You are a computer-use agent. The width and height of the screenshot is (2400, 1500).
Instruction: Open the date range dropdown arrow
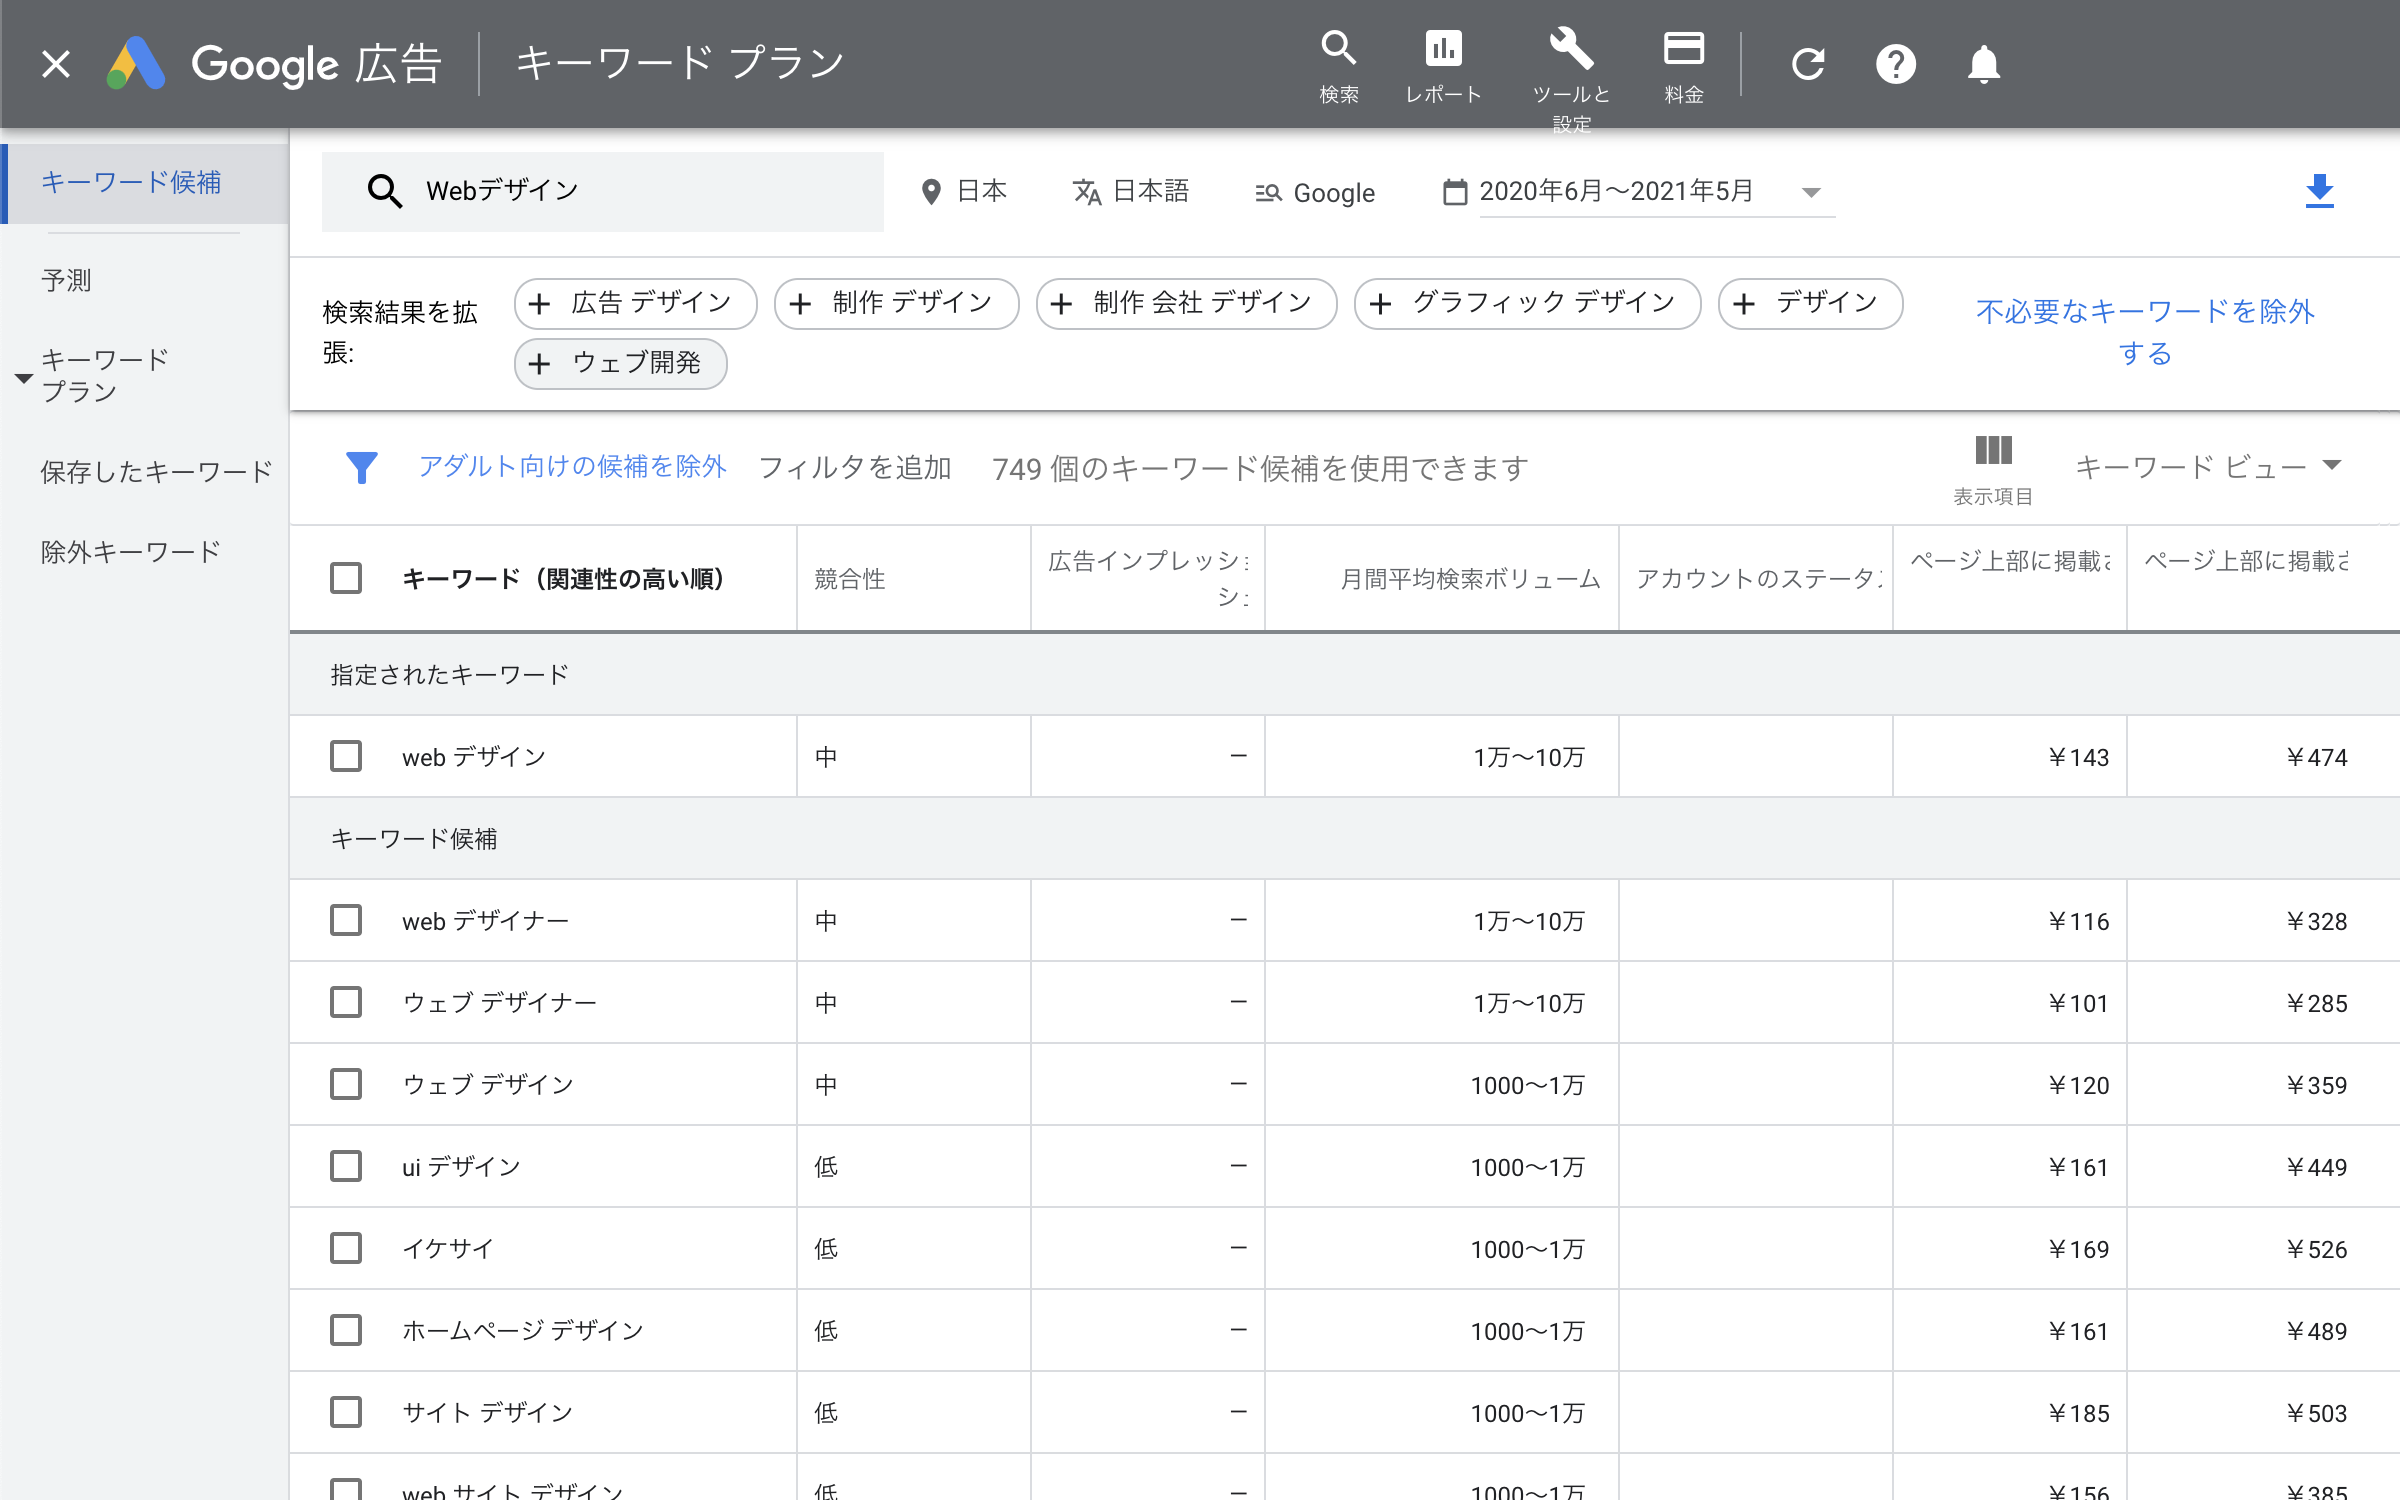coord(1811,192)
